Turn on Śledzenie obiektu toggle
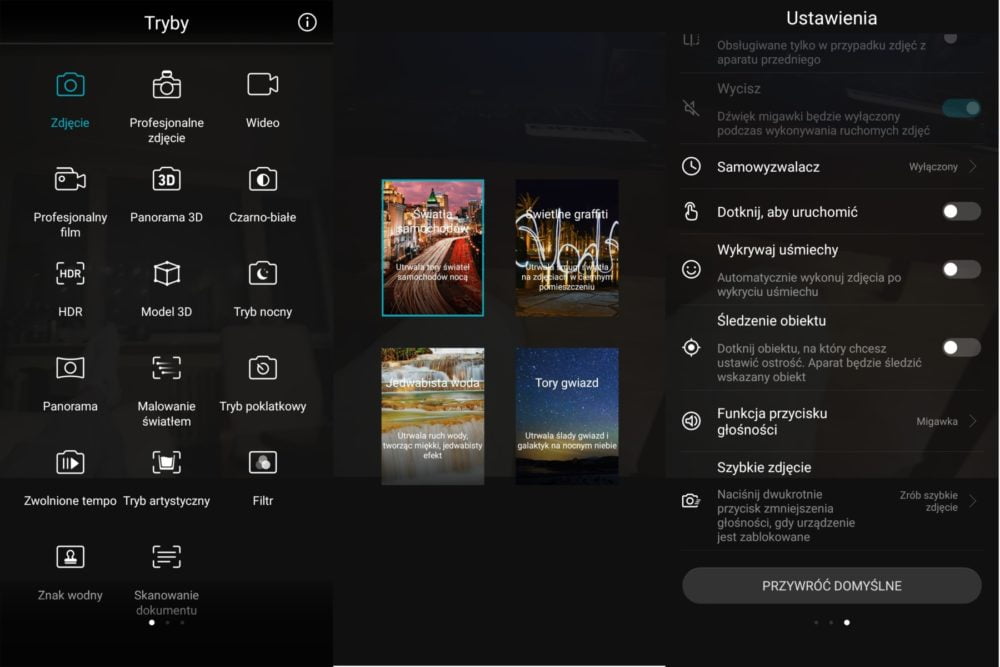Viewport: 1000px width, 667px height. coord(961,347)
